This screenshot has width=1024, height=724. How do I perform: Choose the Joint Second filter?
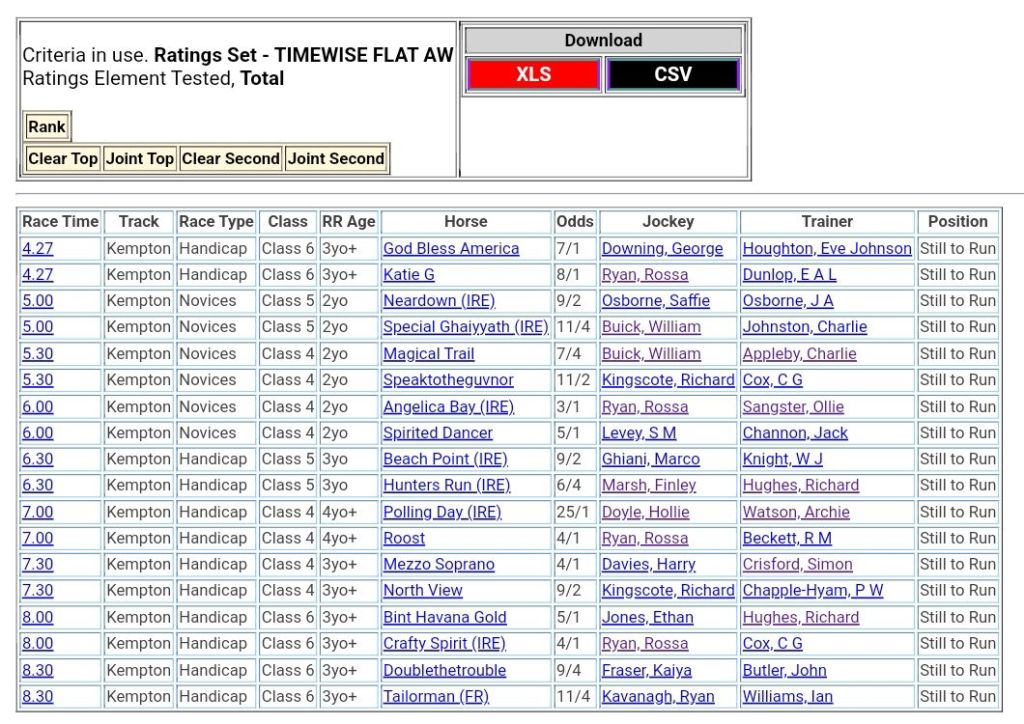tap(336, 158)
